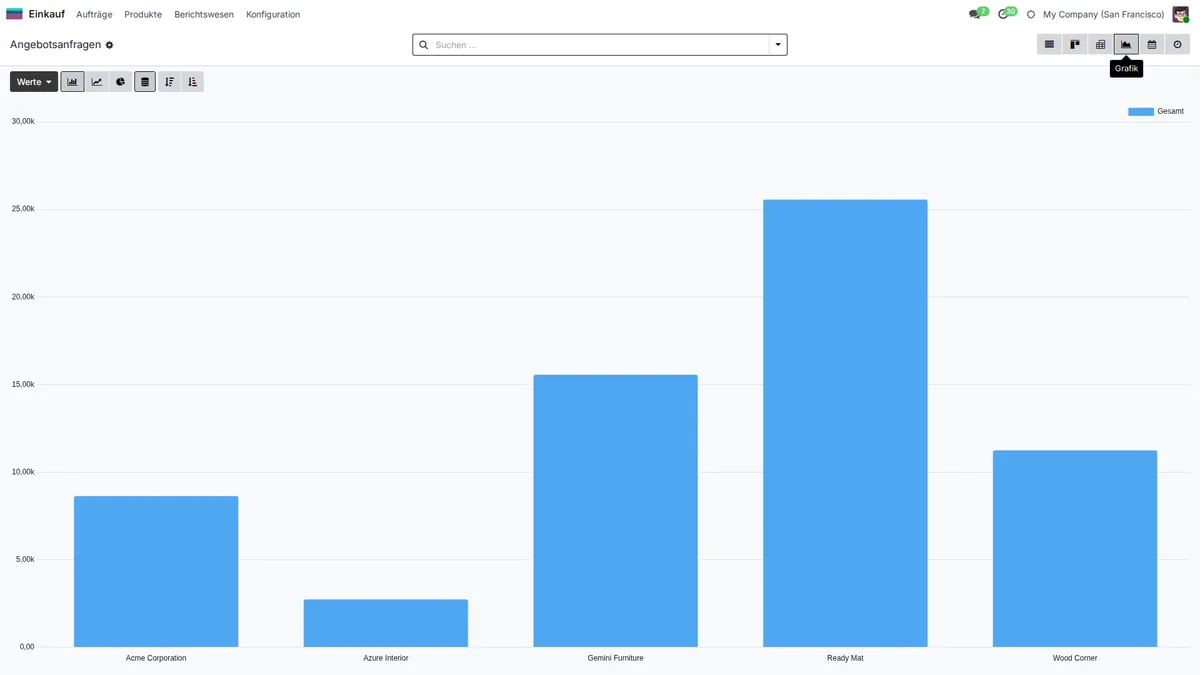Sort bars in ascending order
Screen dimensions: 1200x675
pyautogui.click(x=192, y=82)
